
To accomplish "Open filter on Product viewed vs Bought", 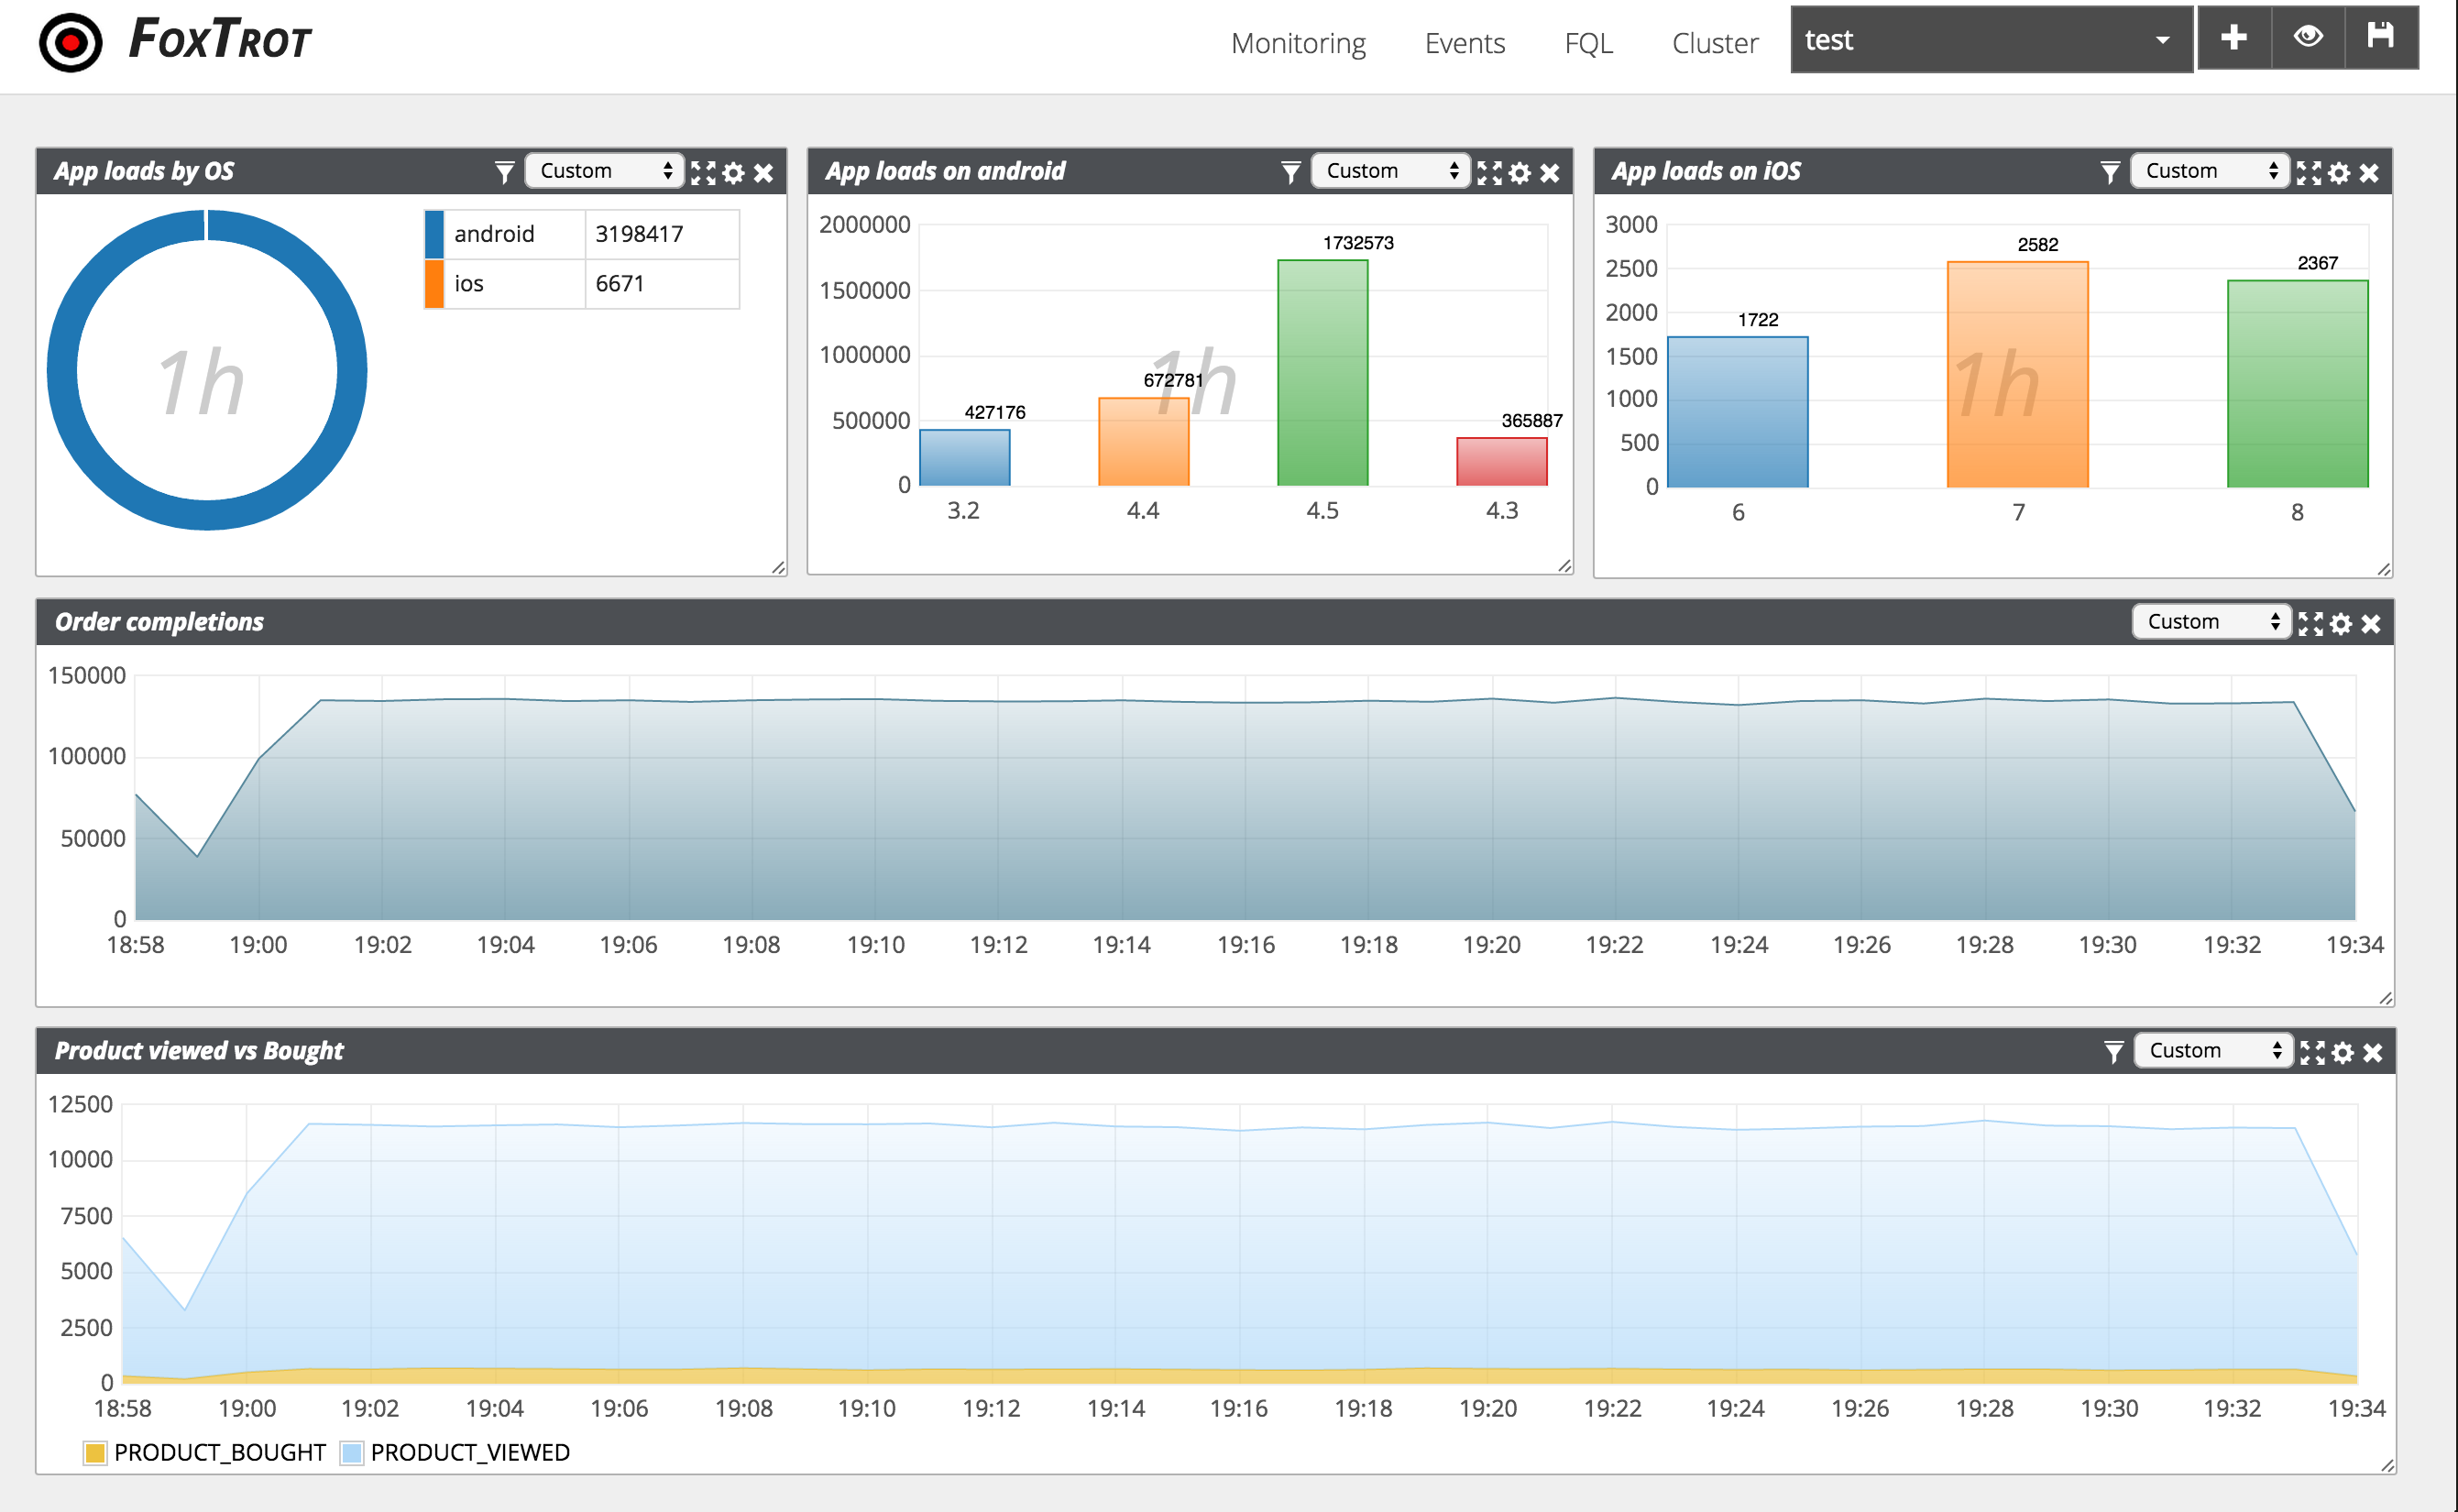I will click(2113, 1052).
